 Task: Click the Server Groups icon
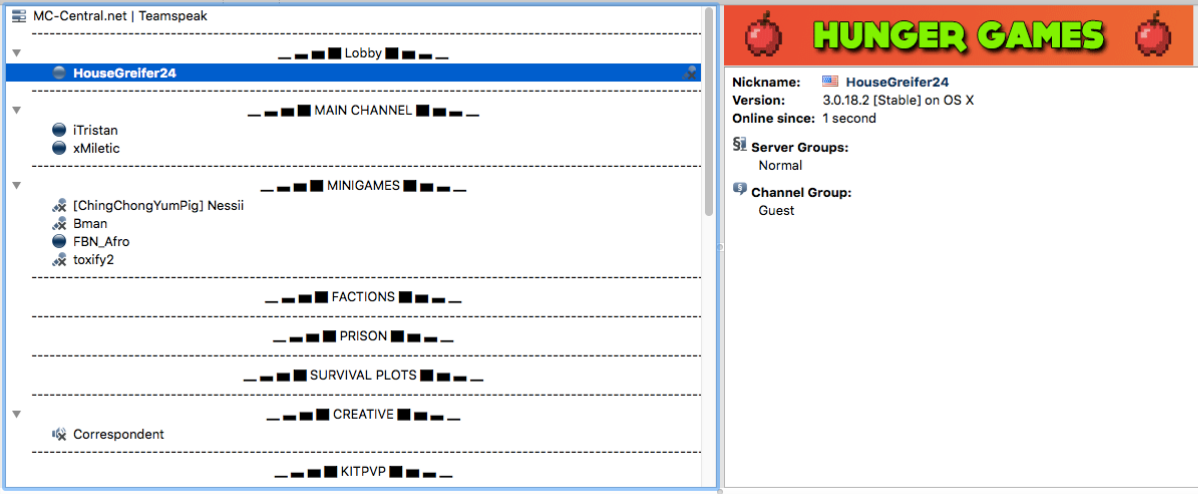[740, 146]
